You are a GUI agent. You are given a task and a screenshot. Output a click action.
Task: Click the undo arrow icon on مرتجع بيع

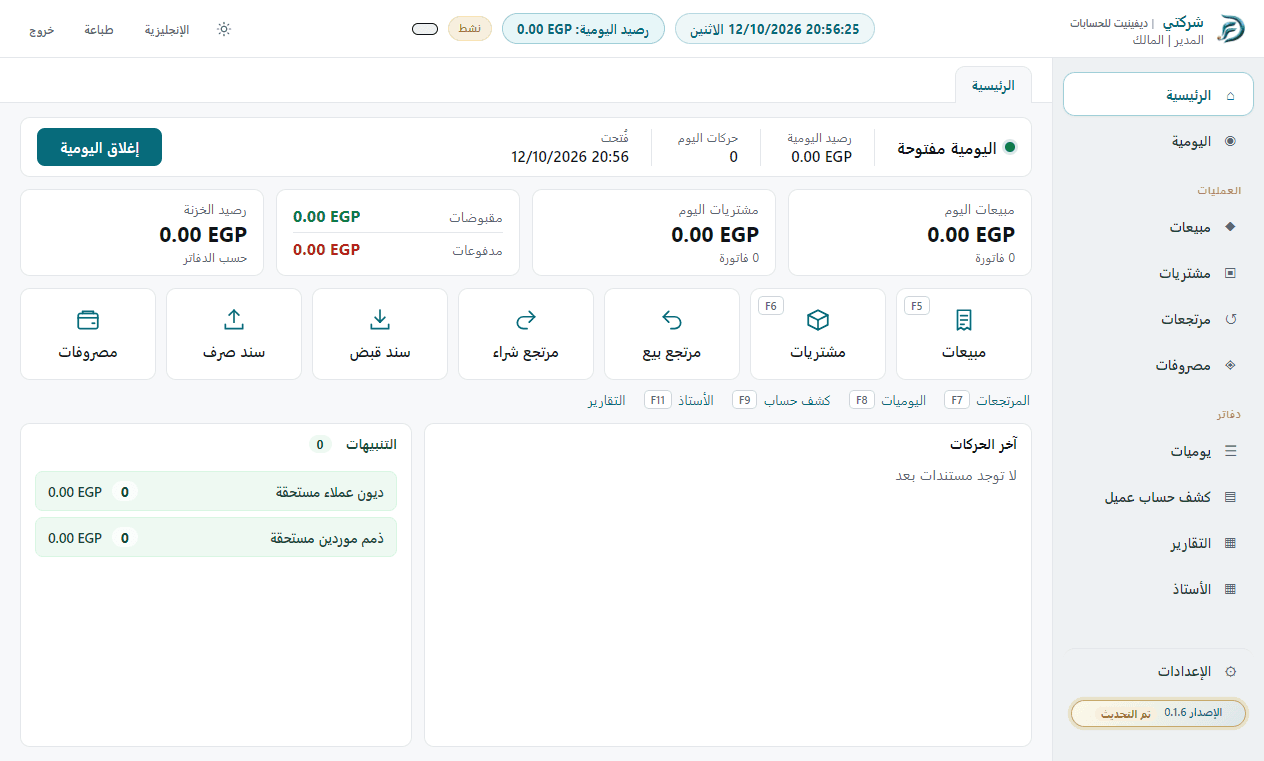(x=672, y=320)
